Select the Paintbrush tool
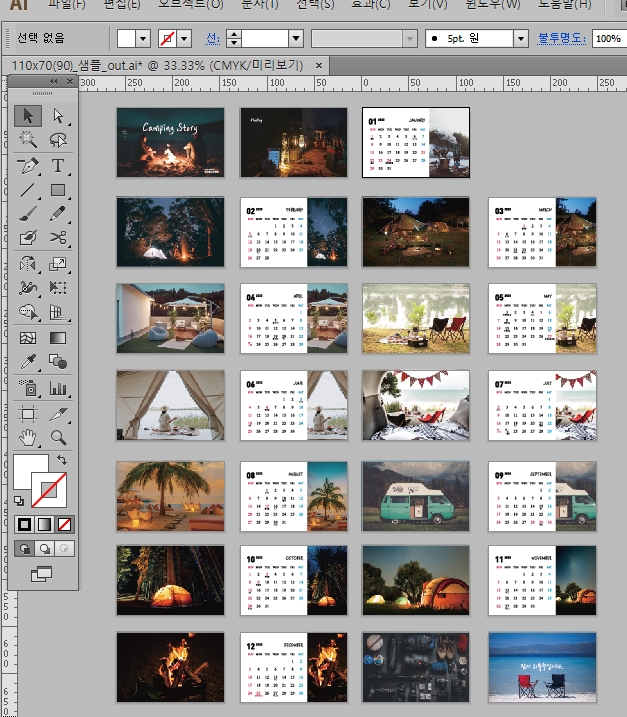Viewport: 627px width, 717px height. point(28,214)
